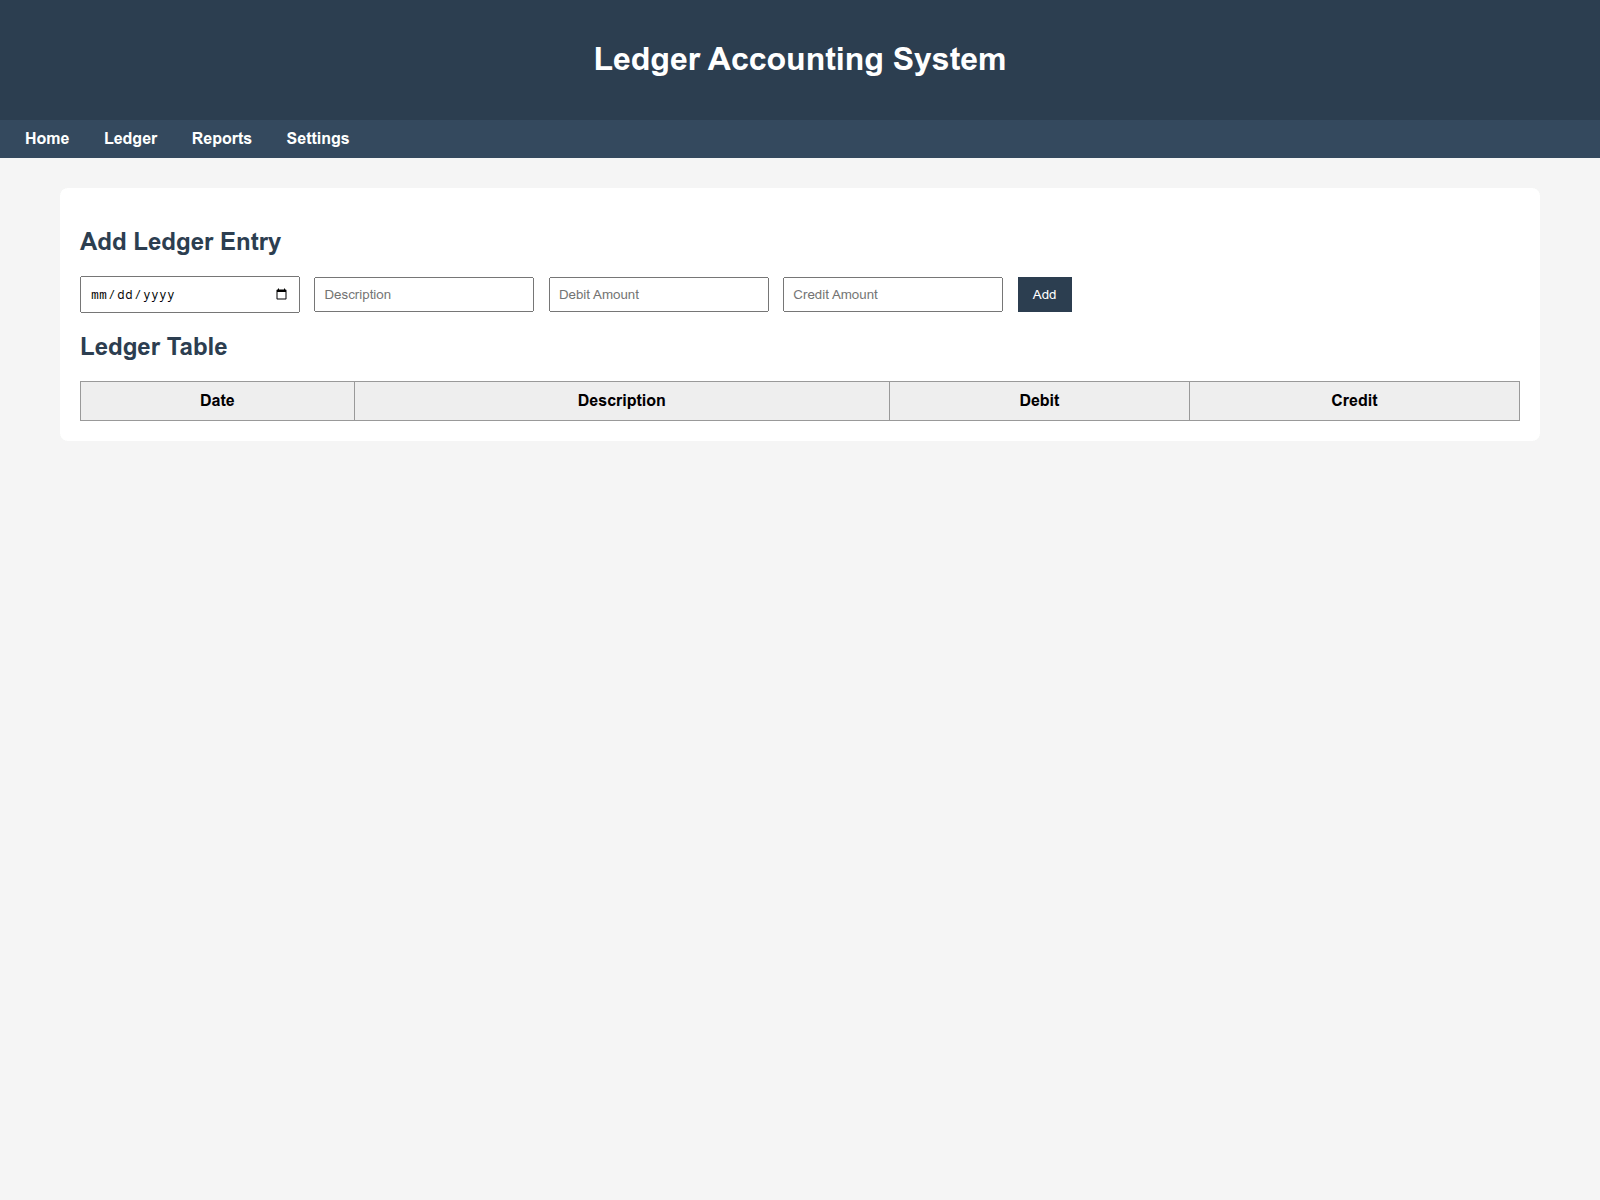The image size is (1600, 1200).
Task: Click the Debit Amount input field
Action: click(657, 294)
